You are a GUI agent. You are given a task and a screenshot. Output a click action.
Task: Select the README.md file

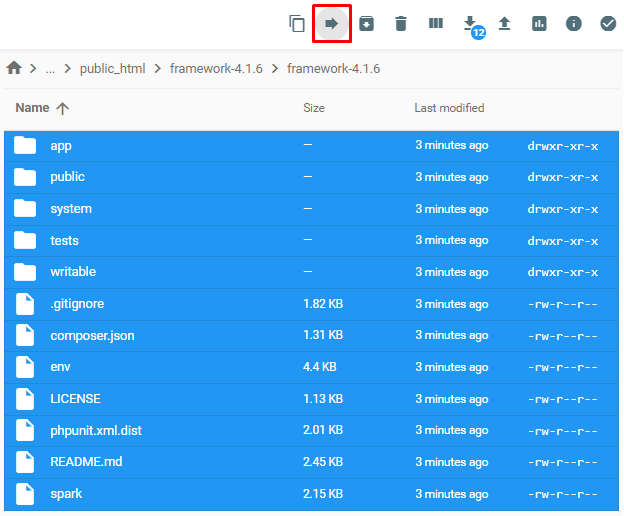coord(86,462)
